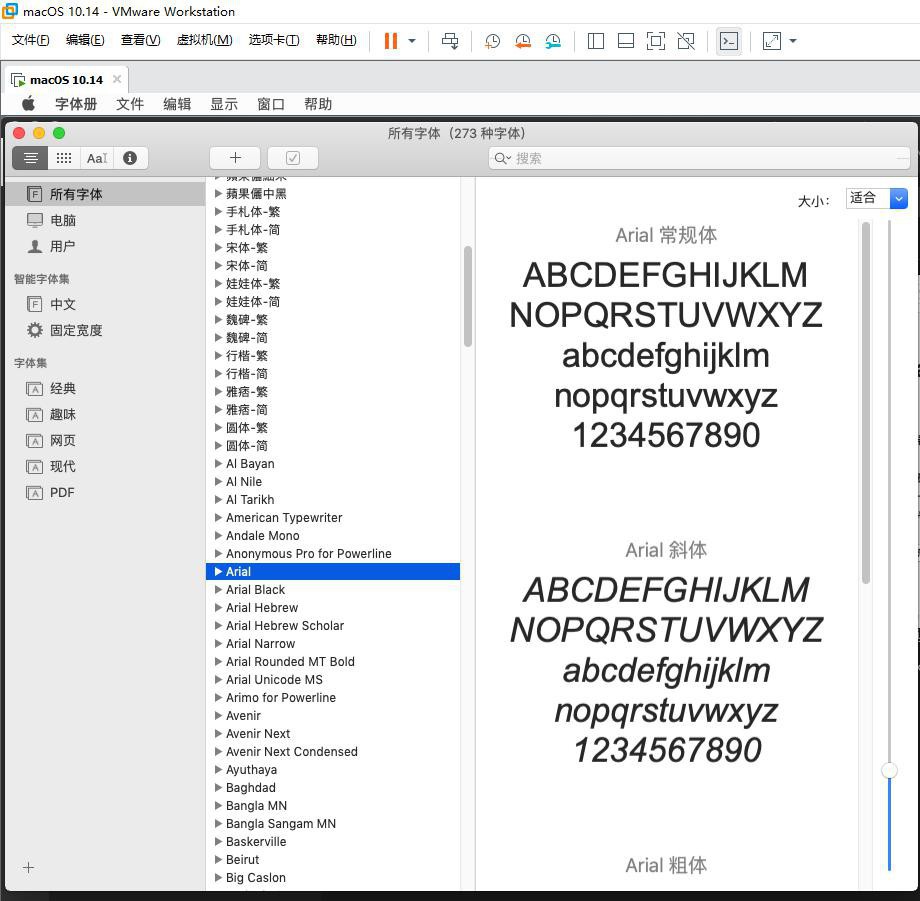The image size is (920, 901).
Task: Open search options magnifier dropdown
Action: click(502, 158)
